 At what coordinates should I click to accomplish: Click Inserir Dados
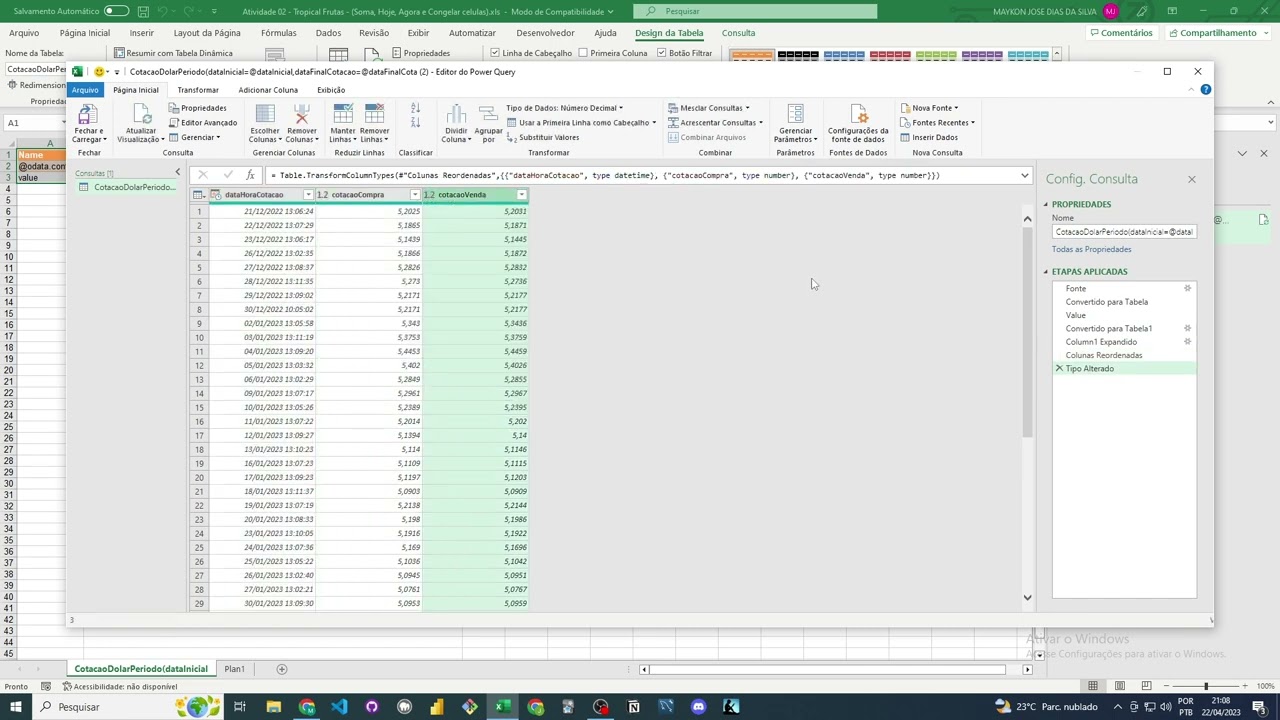coord(929,138)
